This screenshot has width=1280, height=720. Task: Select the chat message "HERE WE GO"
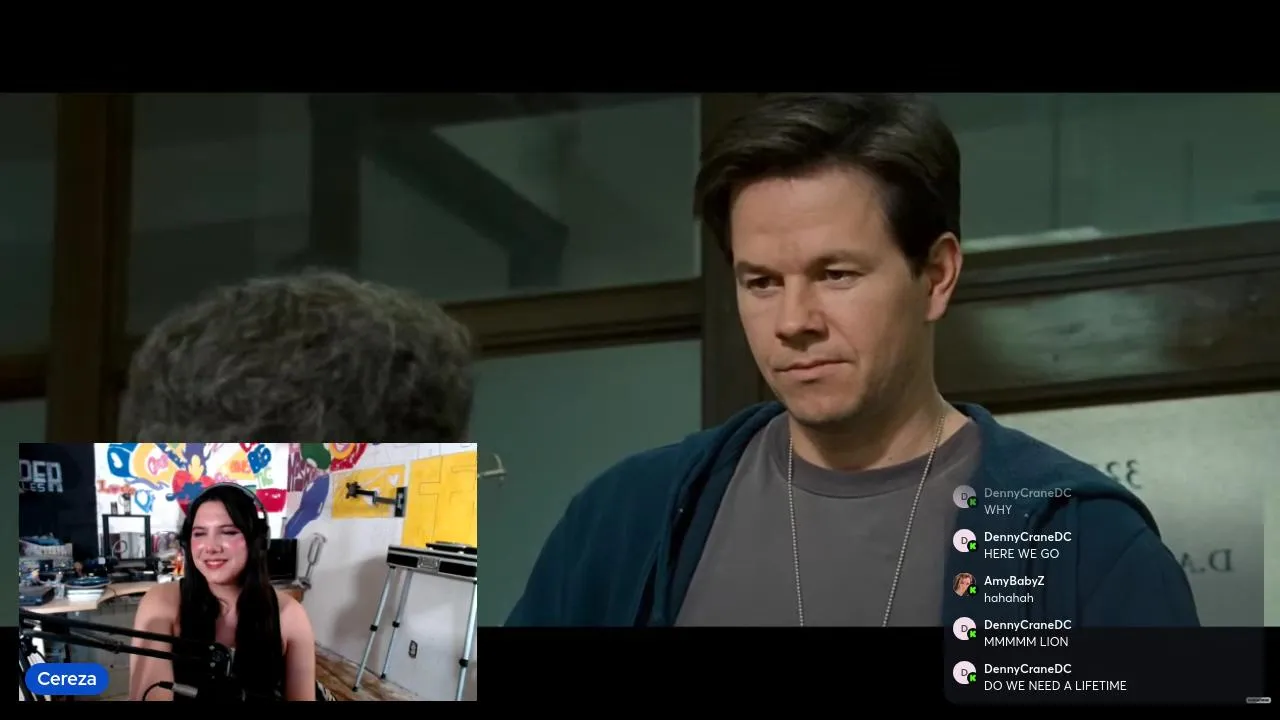coord(1021,554)
